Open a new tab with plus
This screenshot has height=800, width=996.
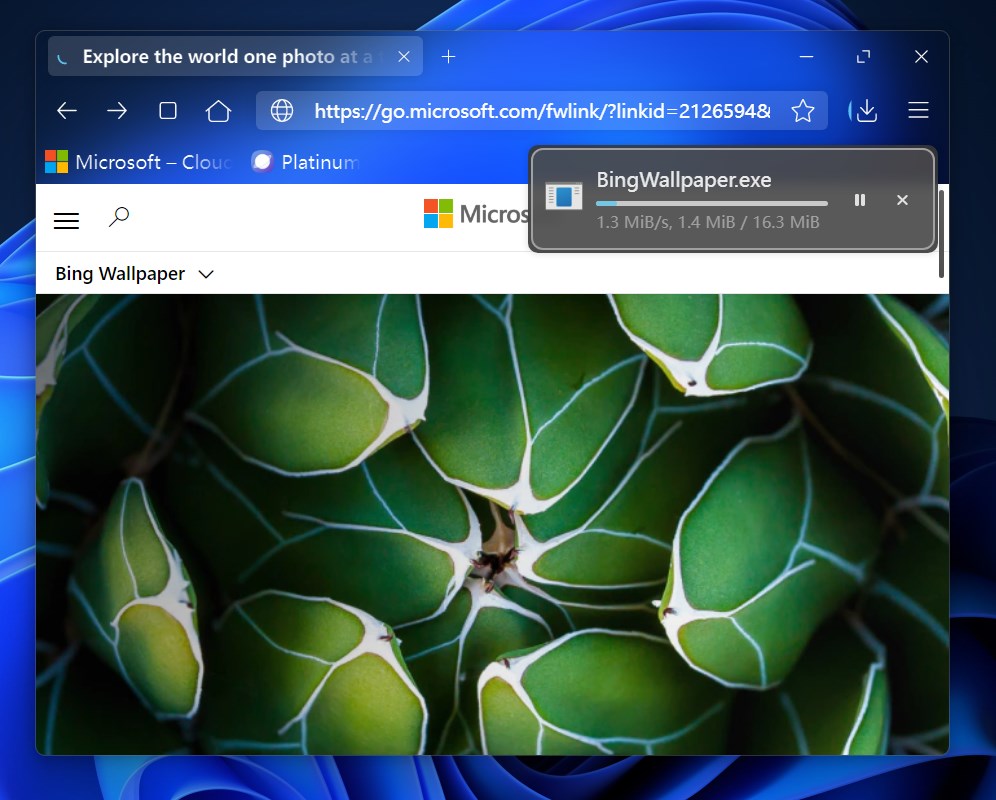click(x=448, y=57)
